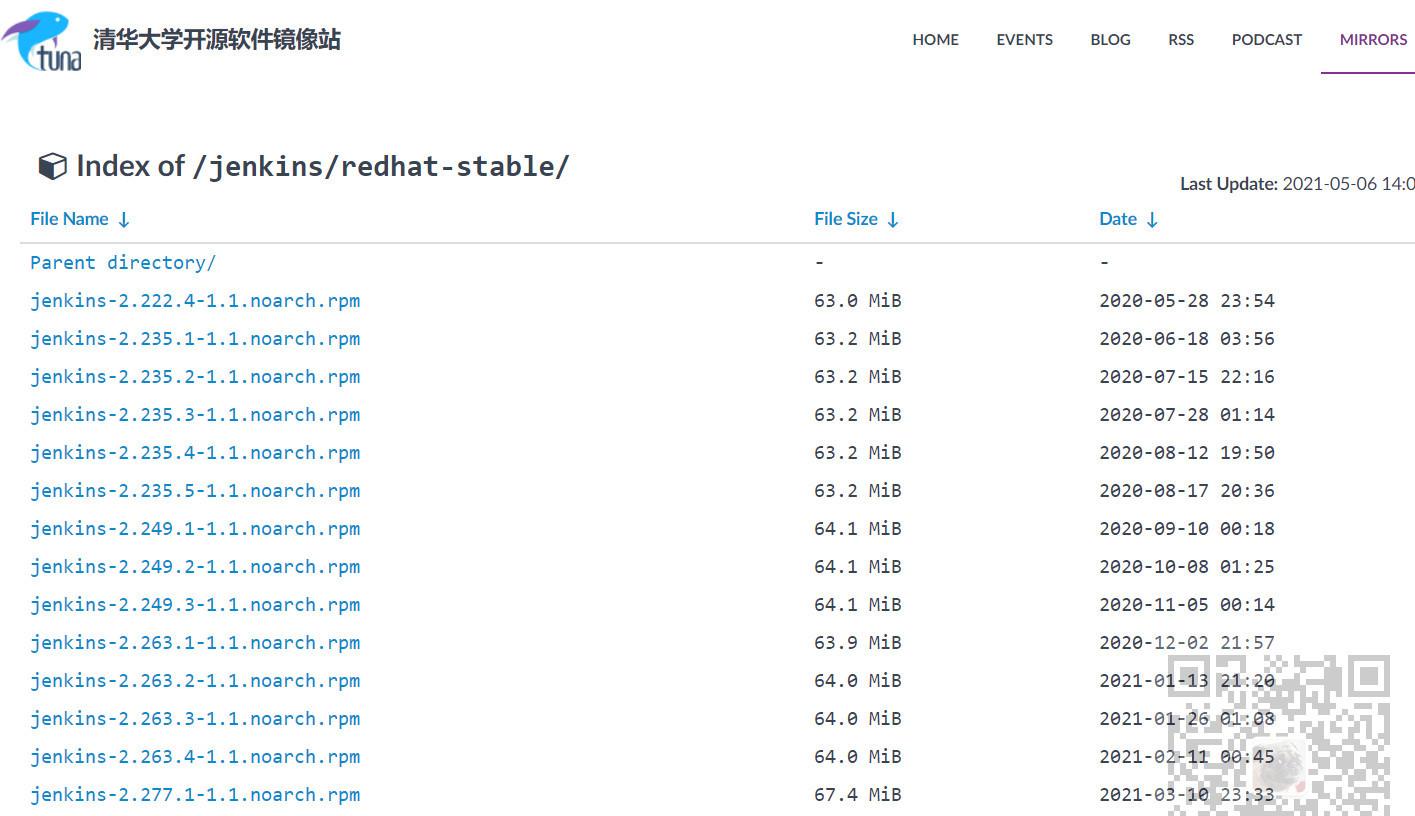Click the Last Update timestamp text
The image size is (1415, 816).
1297,184
